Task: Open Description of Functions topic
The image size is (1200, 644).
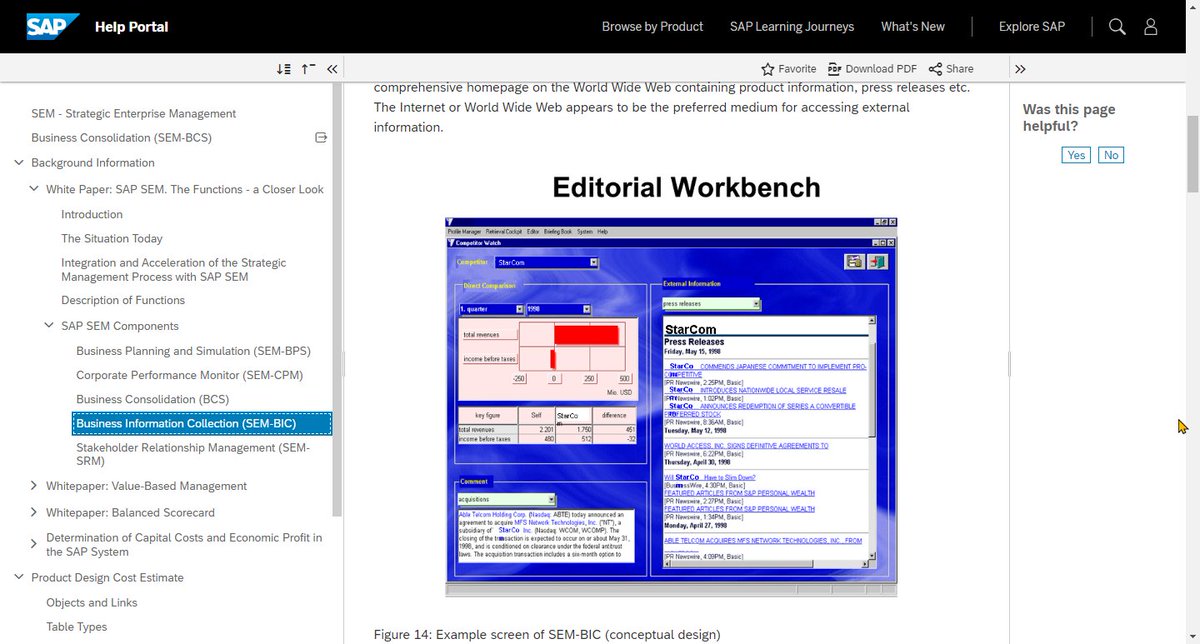Action: (x=123, y=300)
